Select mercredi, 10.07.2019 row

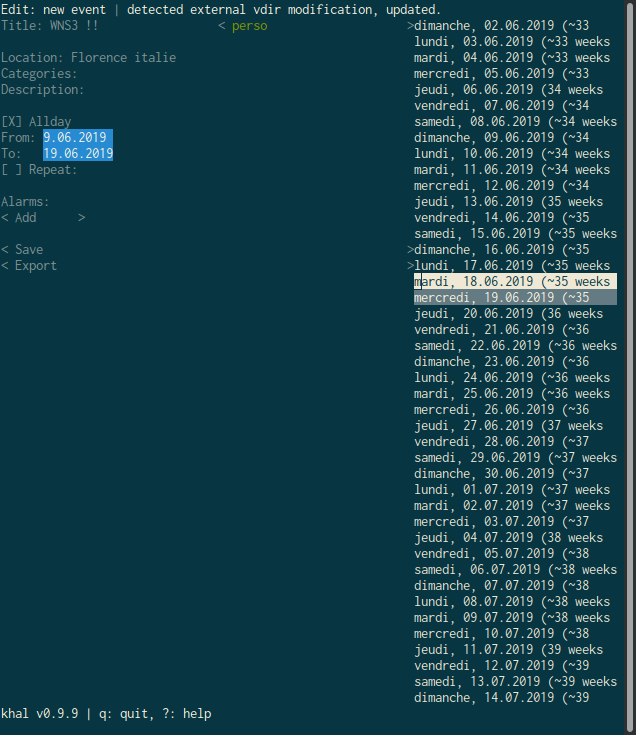tap(515, 633)
